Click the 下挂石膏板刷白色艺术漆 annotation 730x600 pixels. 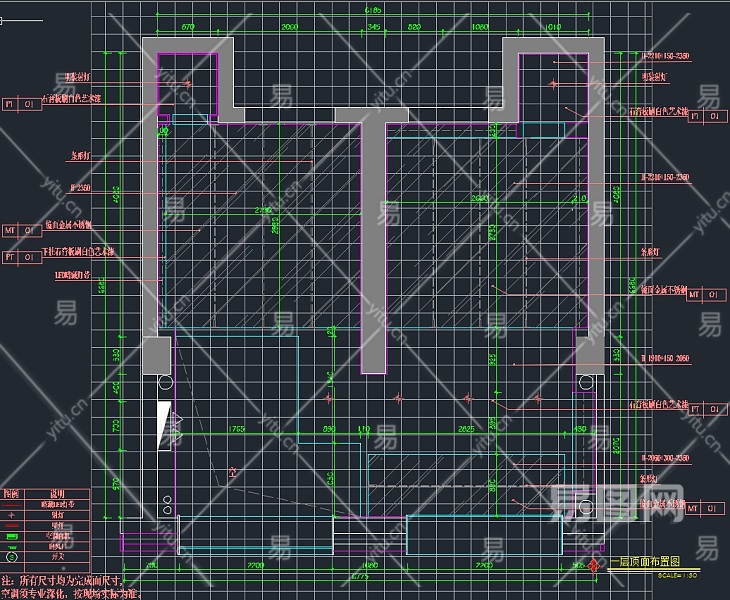tap(78, 252)
